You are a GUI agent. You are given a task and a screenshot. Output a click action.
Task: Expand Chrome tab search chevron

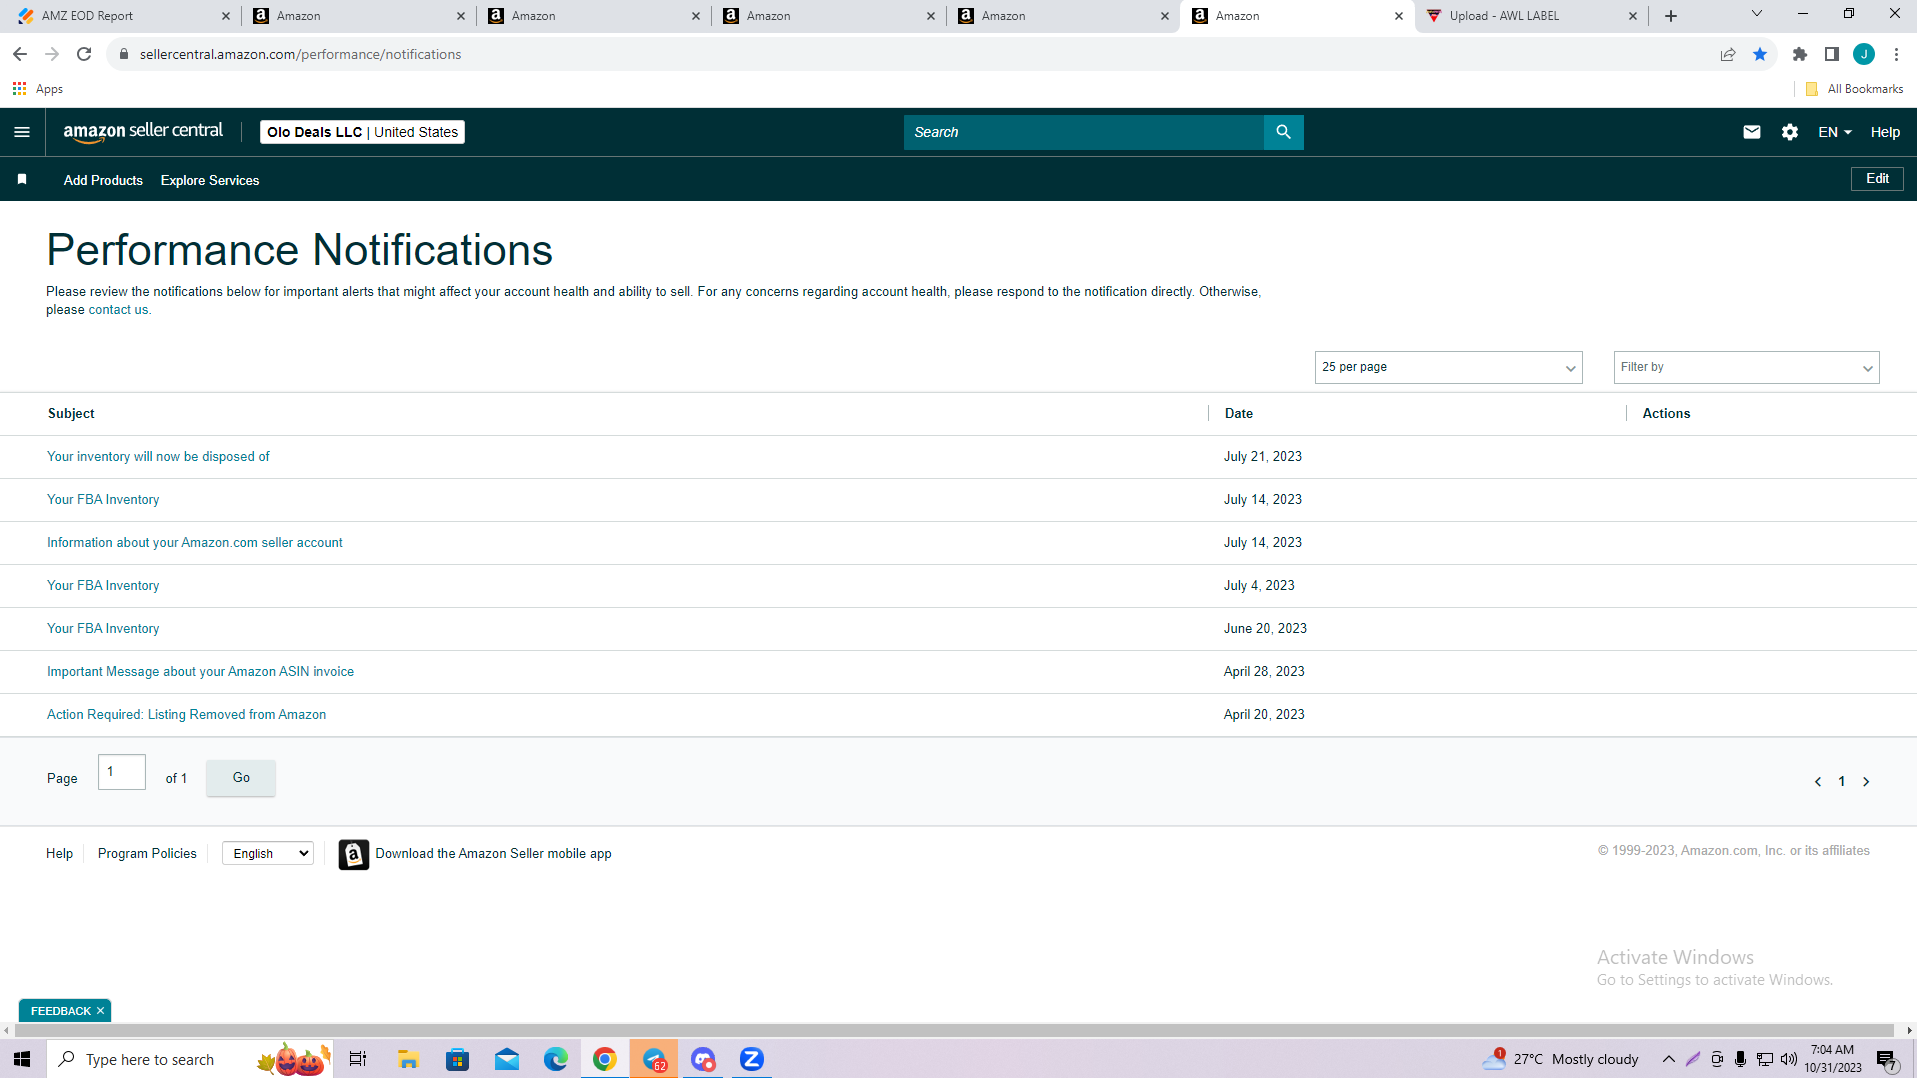pyautogui.click(x=1756, y=14)
